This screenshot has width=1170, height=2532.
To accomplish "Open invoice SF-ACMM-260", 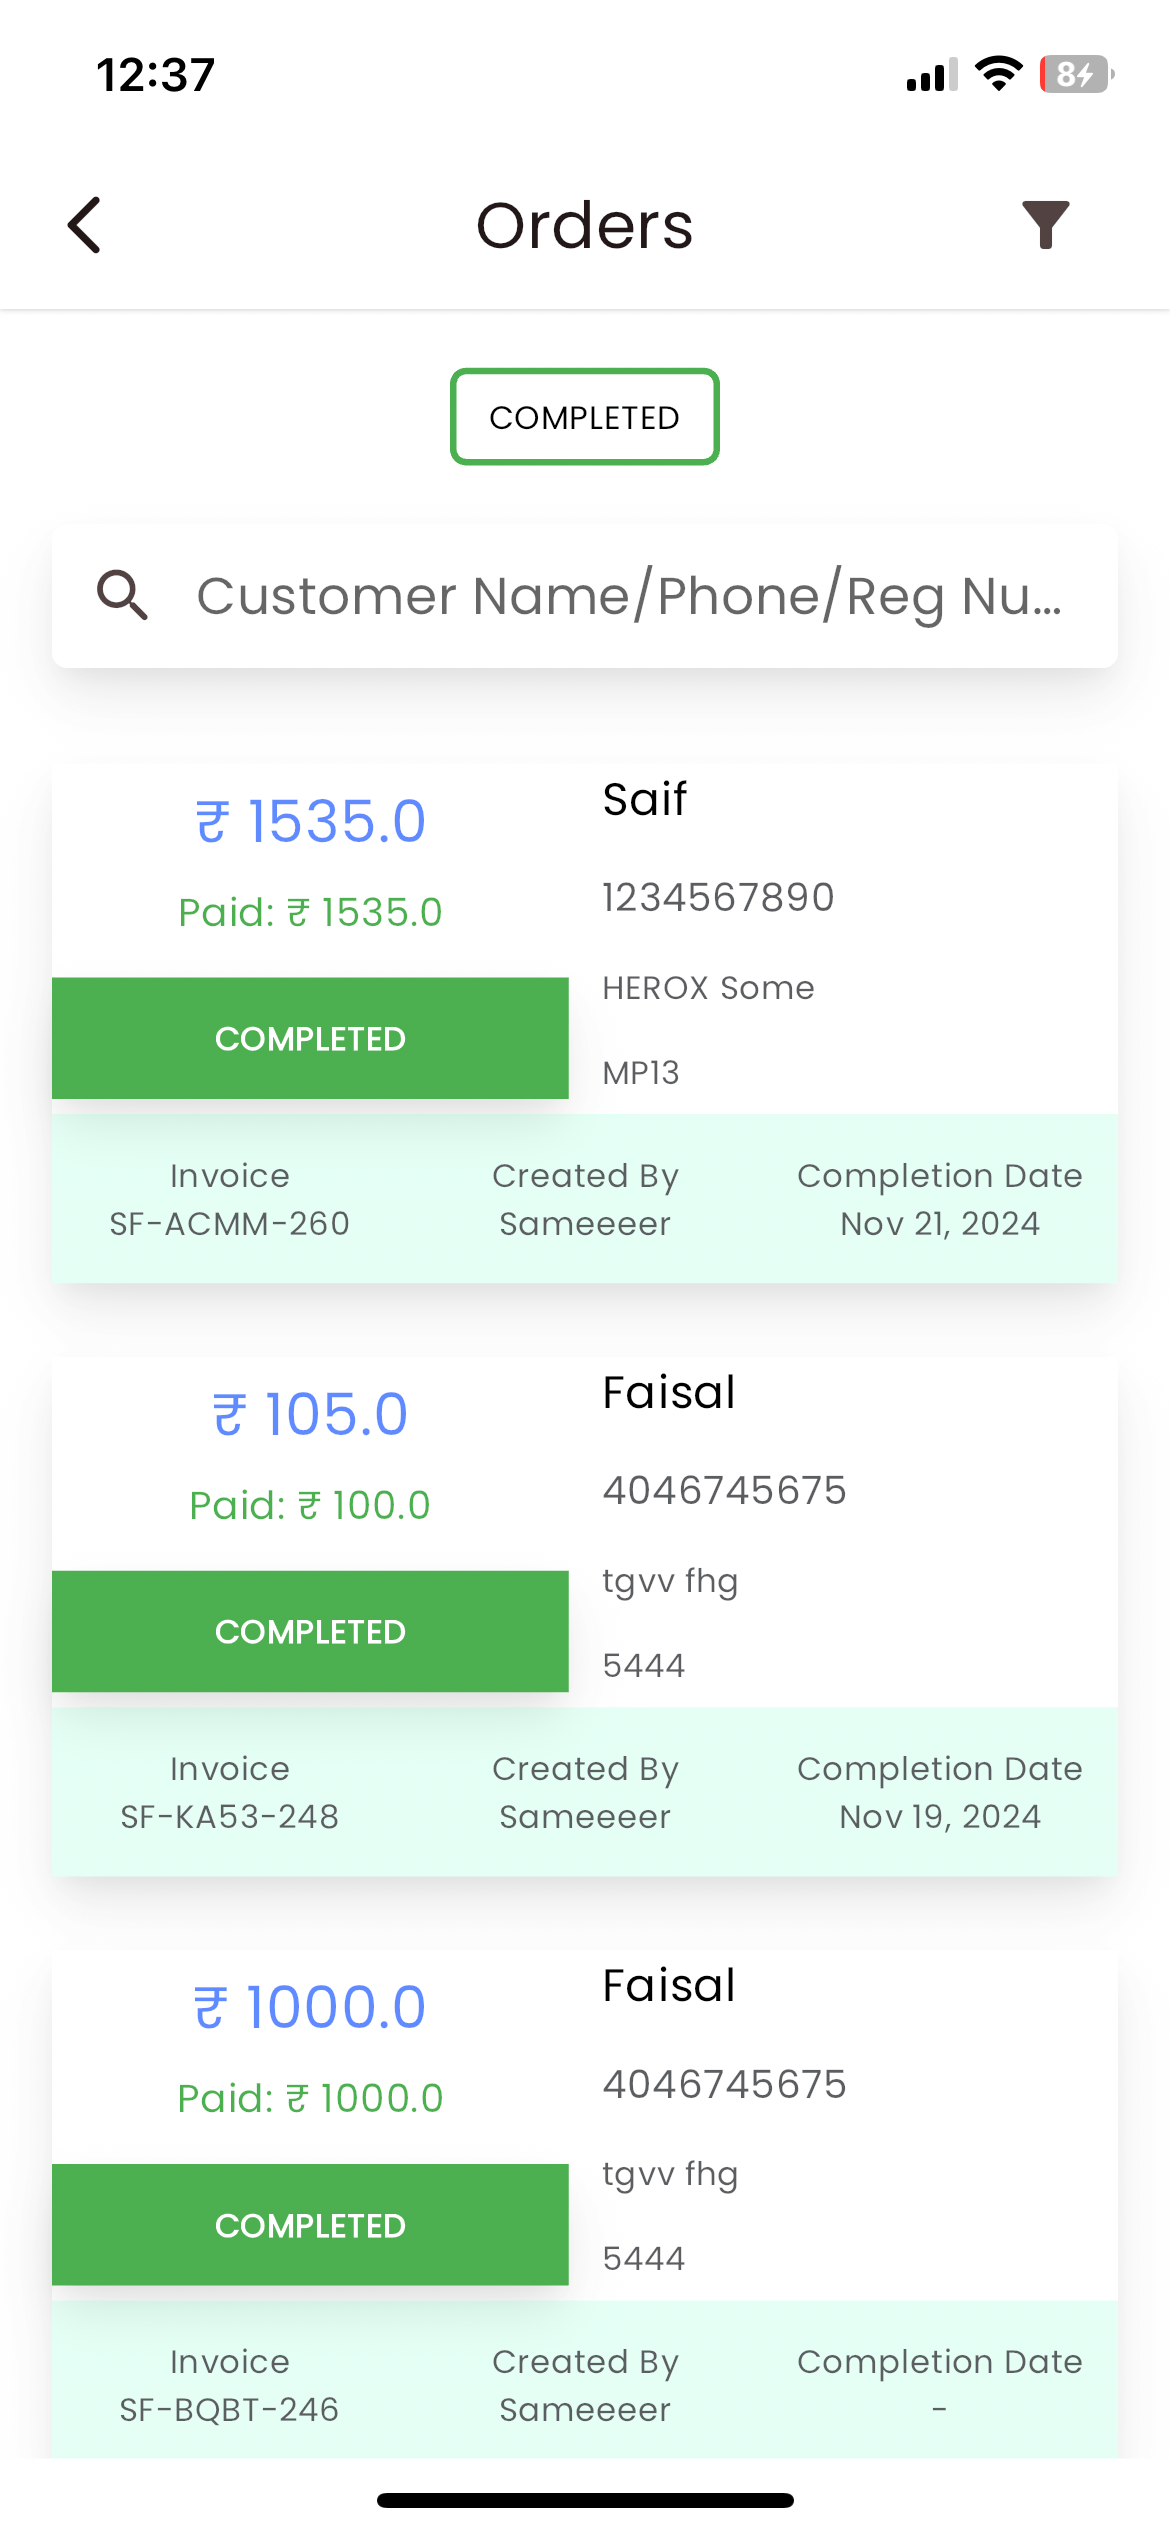I will pos(229,1223).
